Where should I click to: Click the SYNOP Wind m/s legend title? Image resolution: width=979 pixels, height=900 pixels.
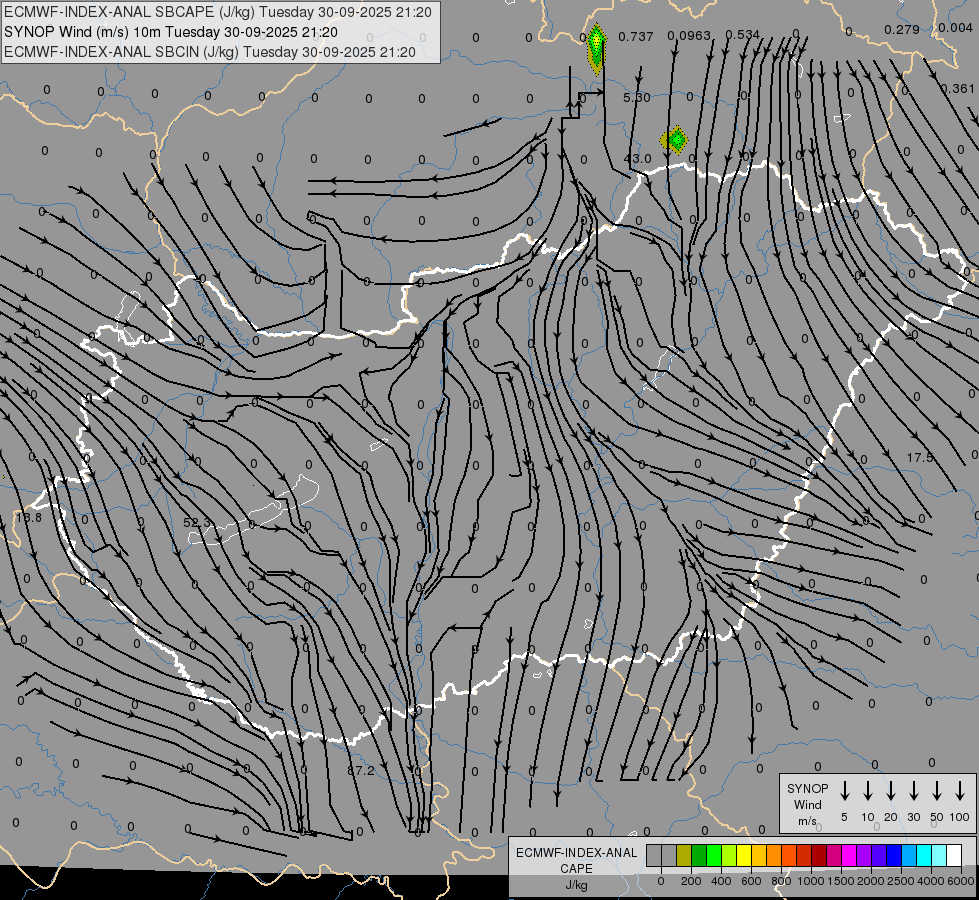pos(807,804)
